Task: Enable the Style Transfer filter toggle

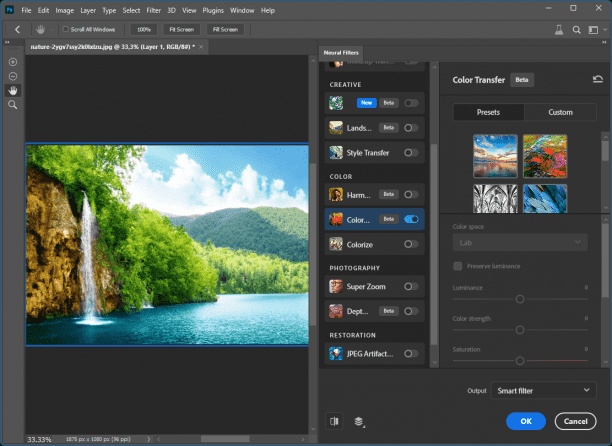Action: click(x=410, y=153)
